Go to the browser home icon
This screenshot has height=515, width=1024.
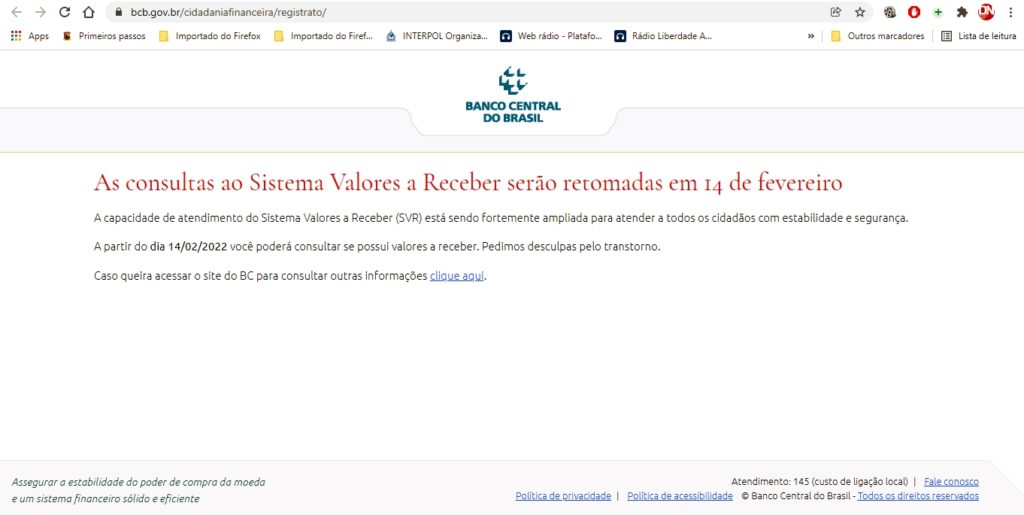click(x=89, y=12)
